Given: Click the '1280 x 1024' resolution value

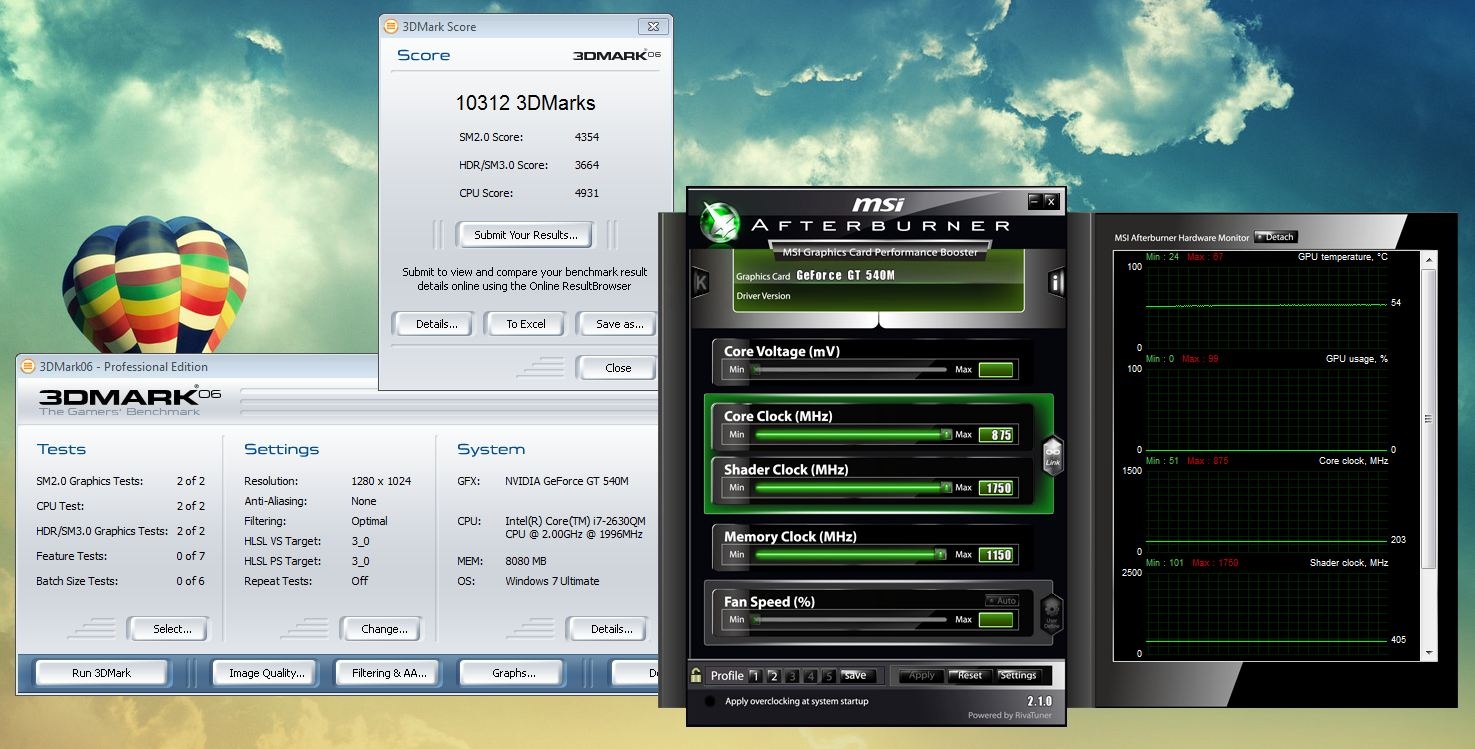Looking at the screenshot, I should click(381, 481).
